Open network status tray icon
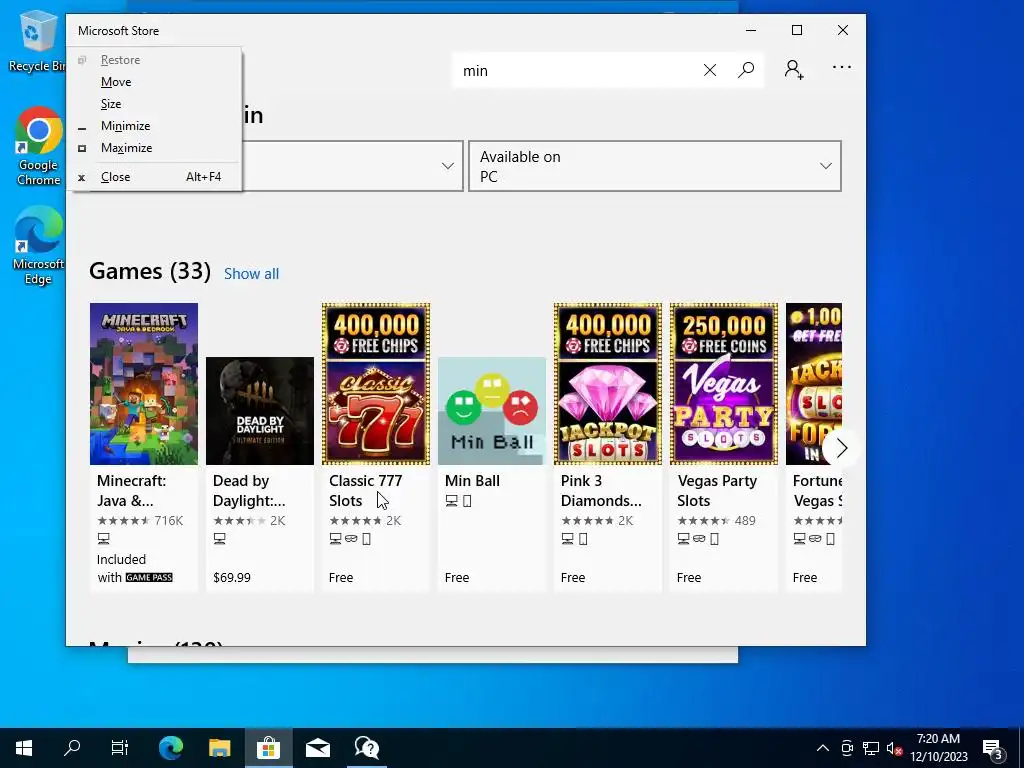Screen dimensions: 1024x768 coord(871,748)
